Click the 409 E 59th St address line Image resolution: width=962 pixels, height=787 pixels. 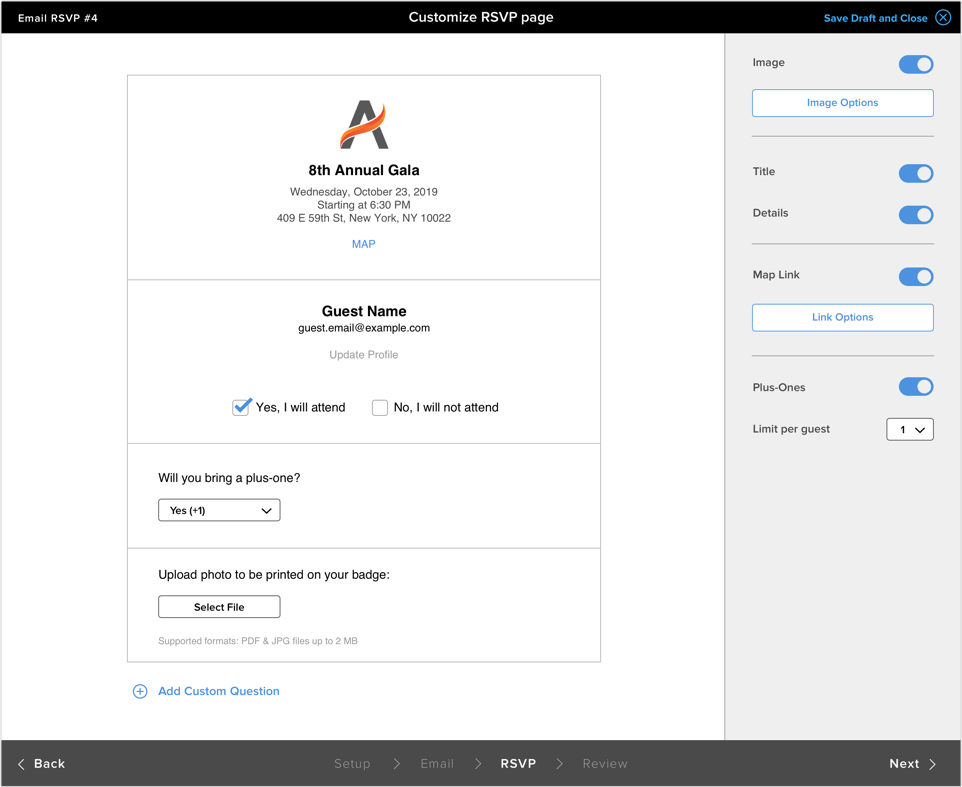coord(364,218)
